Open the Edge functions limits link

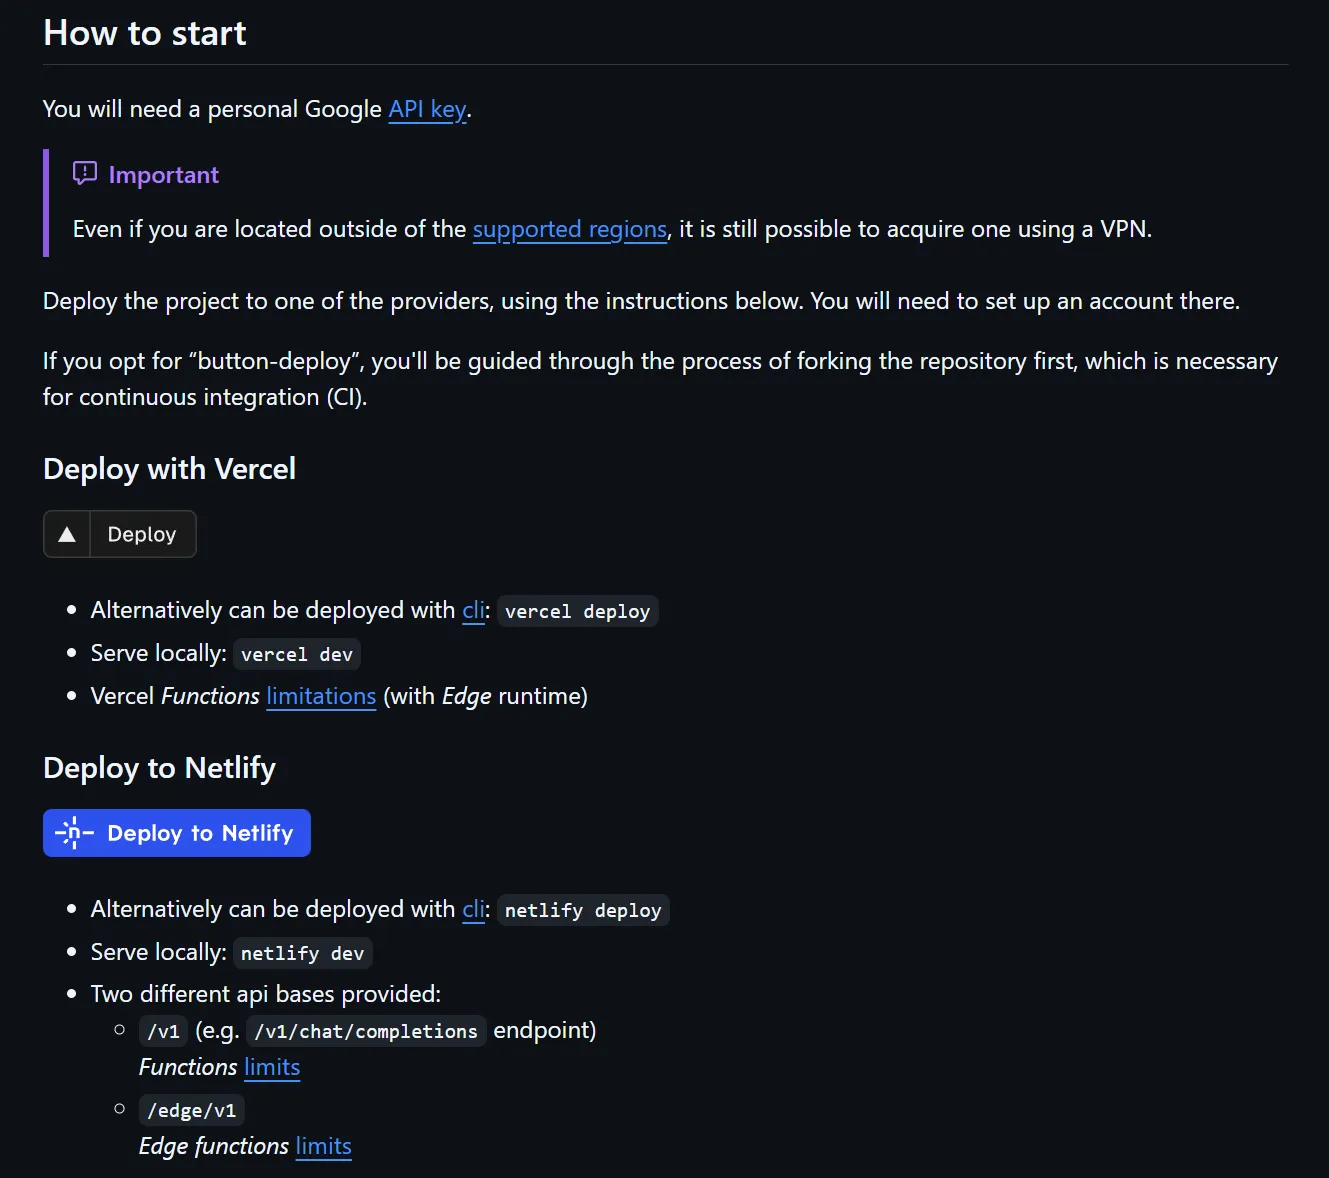point(323,1146)
